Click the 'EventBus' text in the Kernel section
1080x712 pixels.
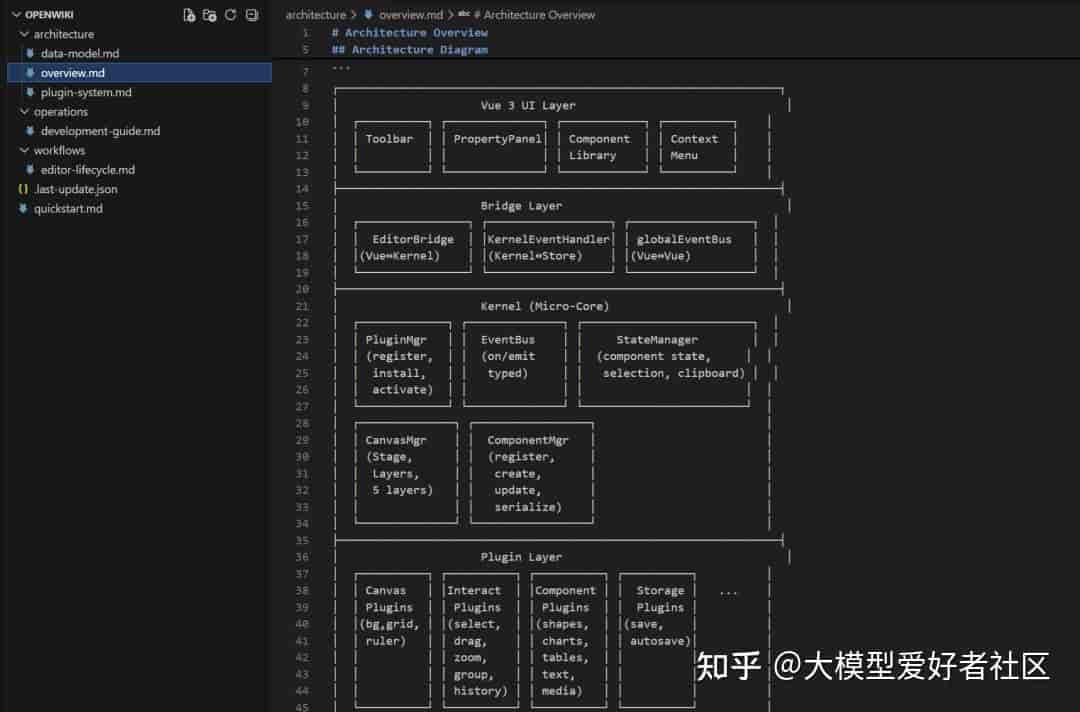pyautogui.click(x=508, y=339)
